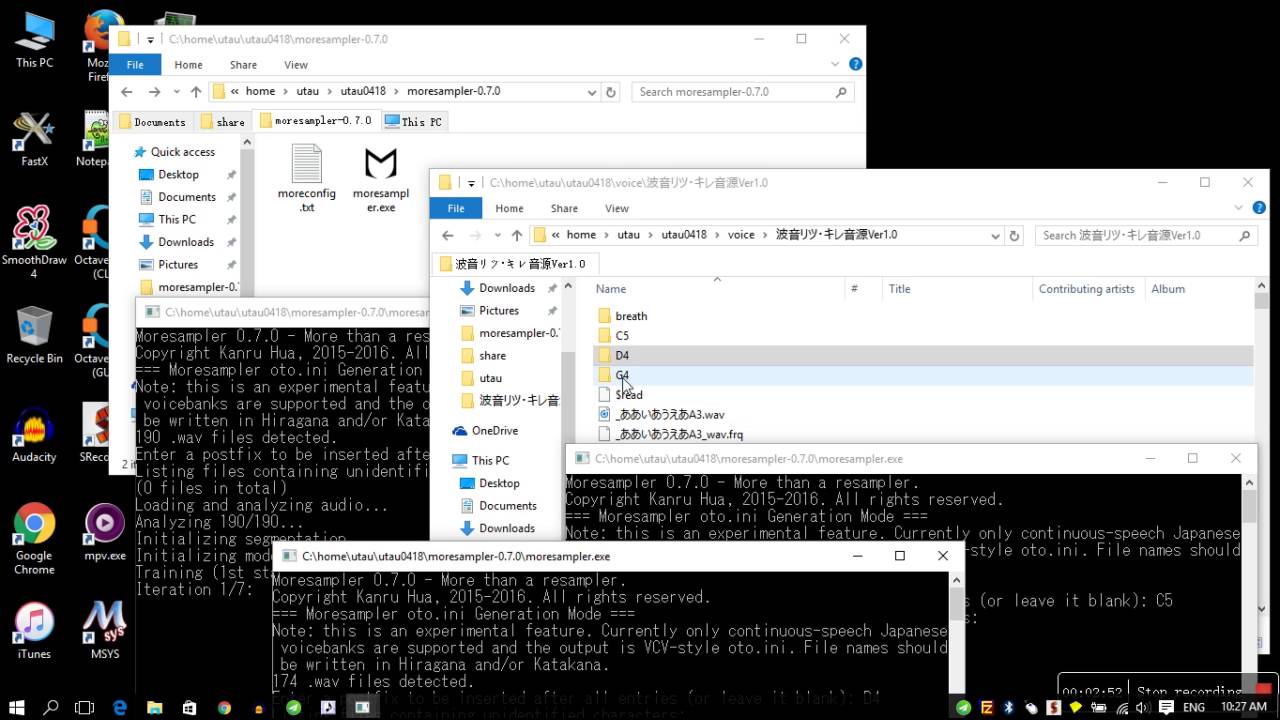
Task: Open iTunes desktop icon
Action: [34, 630]
